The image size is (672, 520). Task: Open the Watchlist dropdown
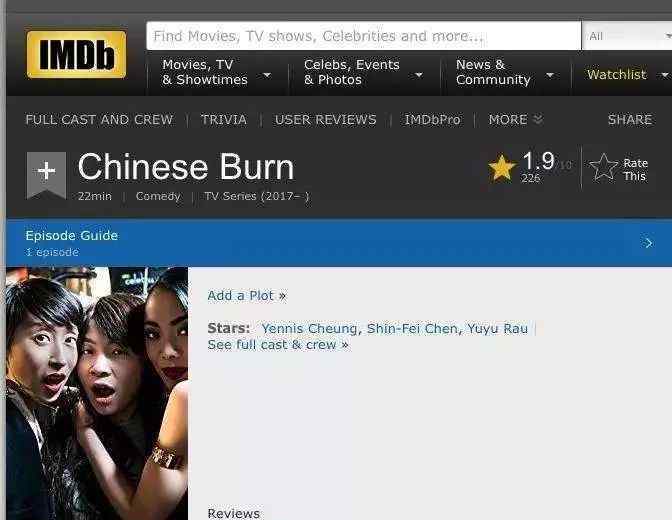[664, 75]
